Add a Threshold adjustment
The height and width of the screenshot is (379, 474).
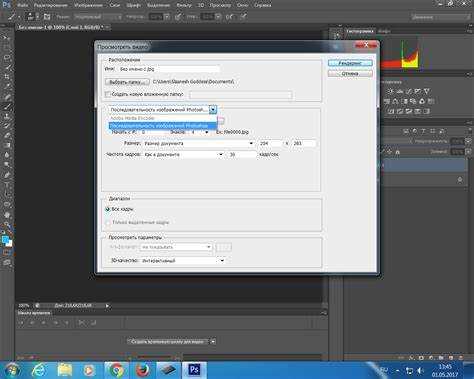409,111
